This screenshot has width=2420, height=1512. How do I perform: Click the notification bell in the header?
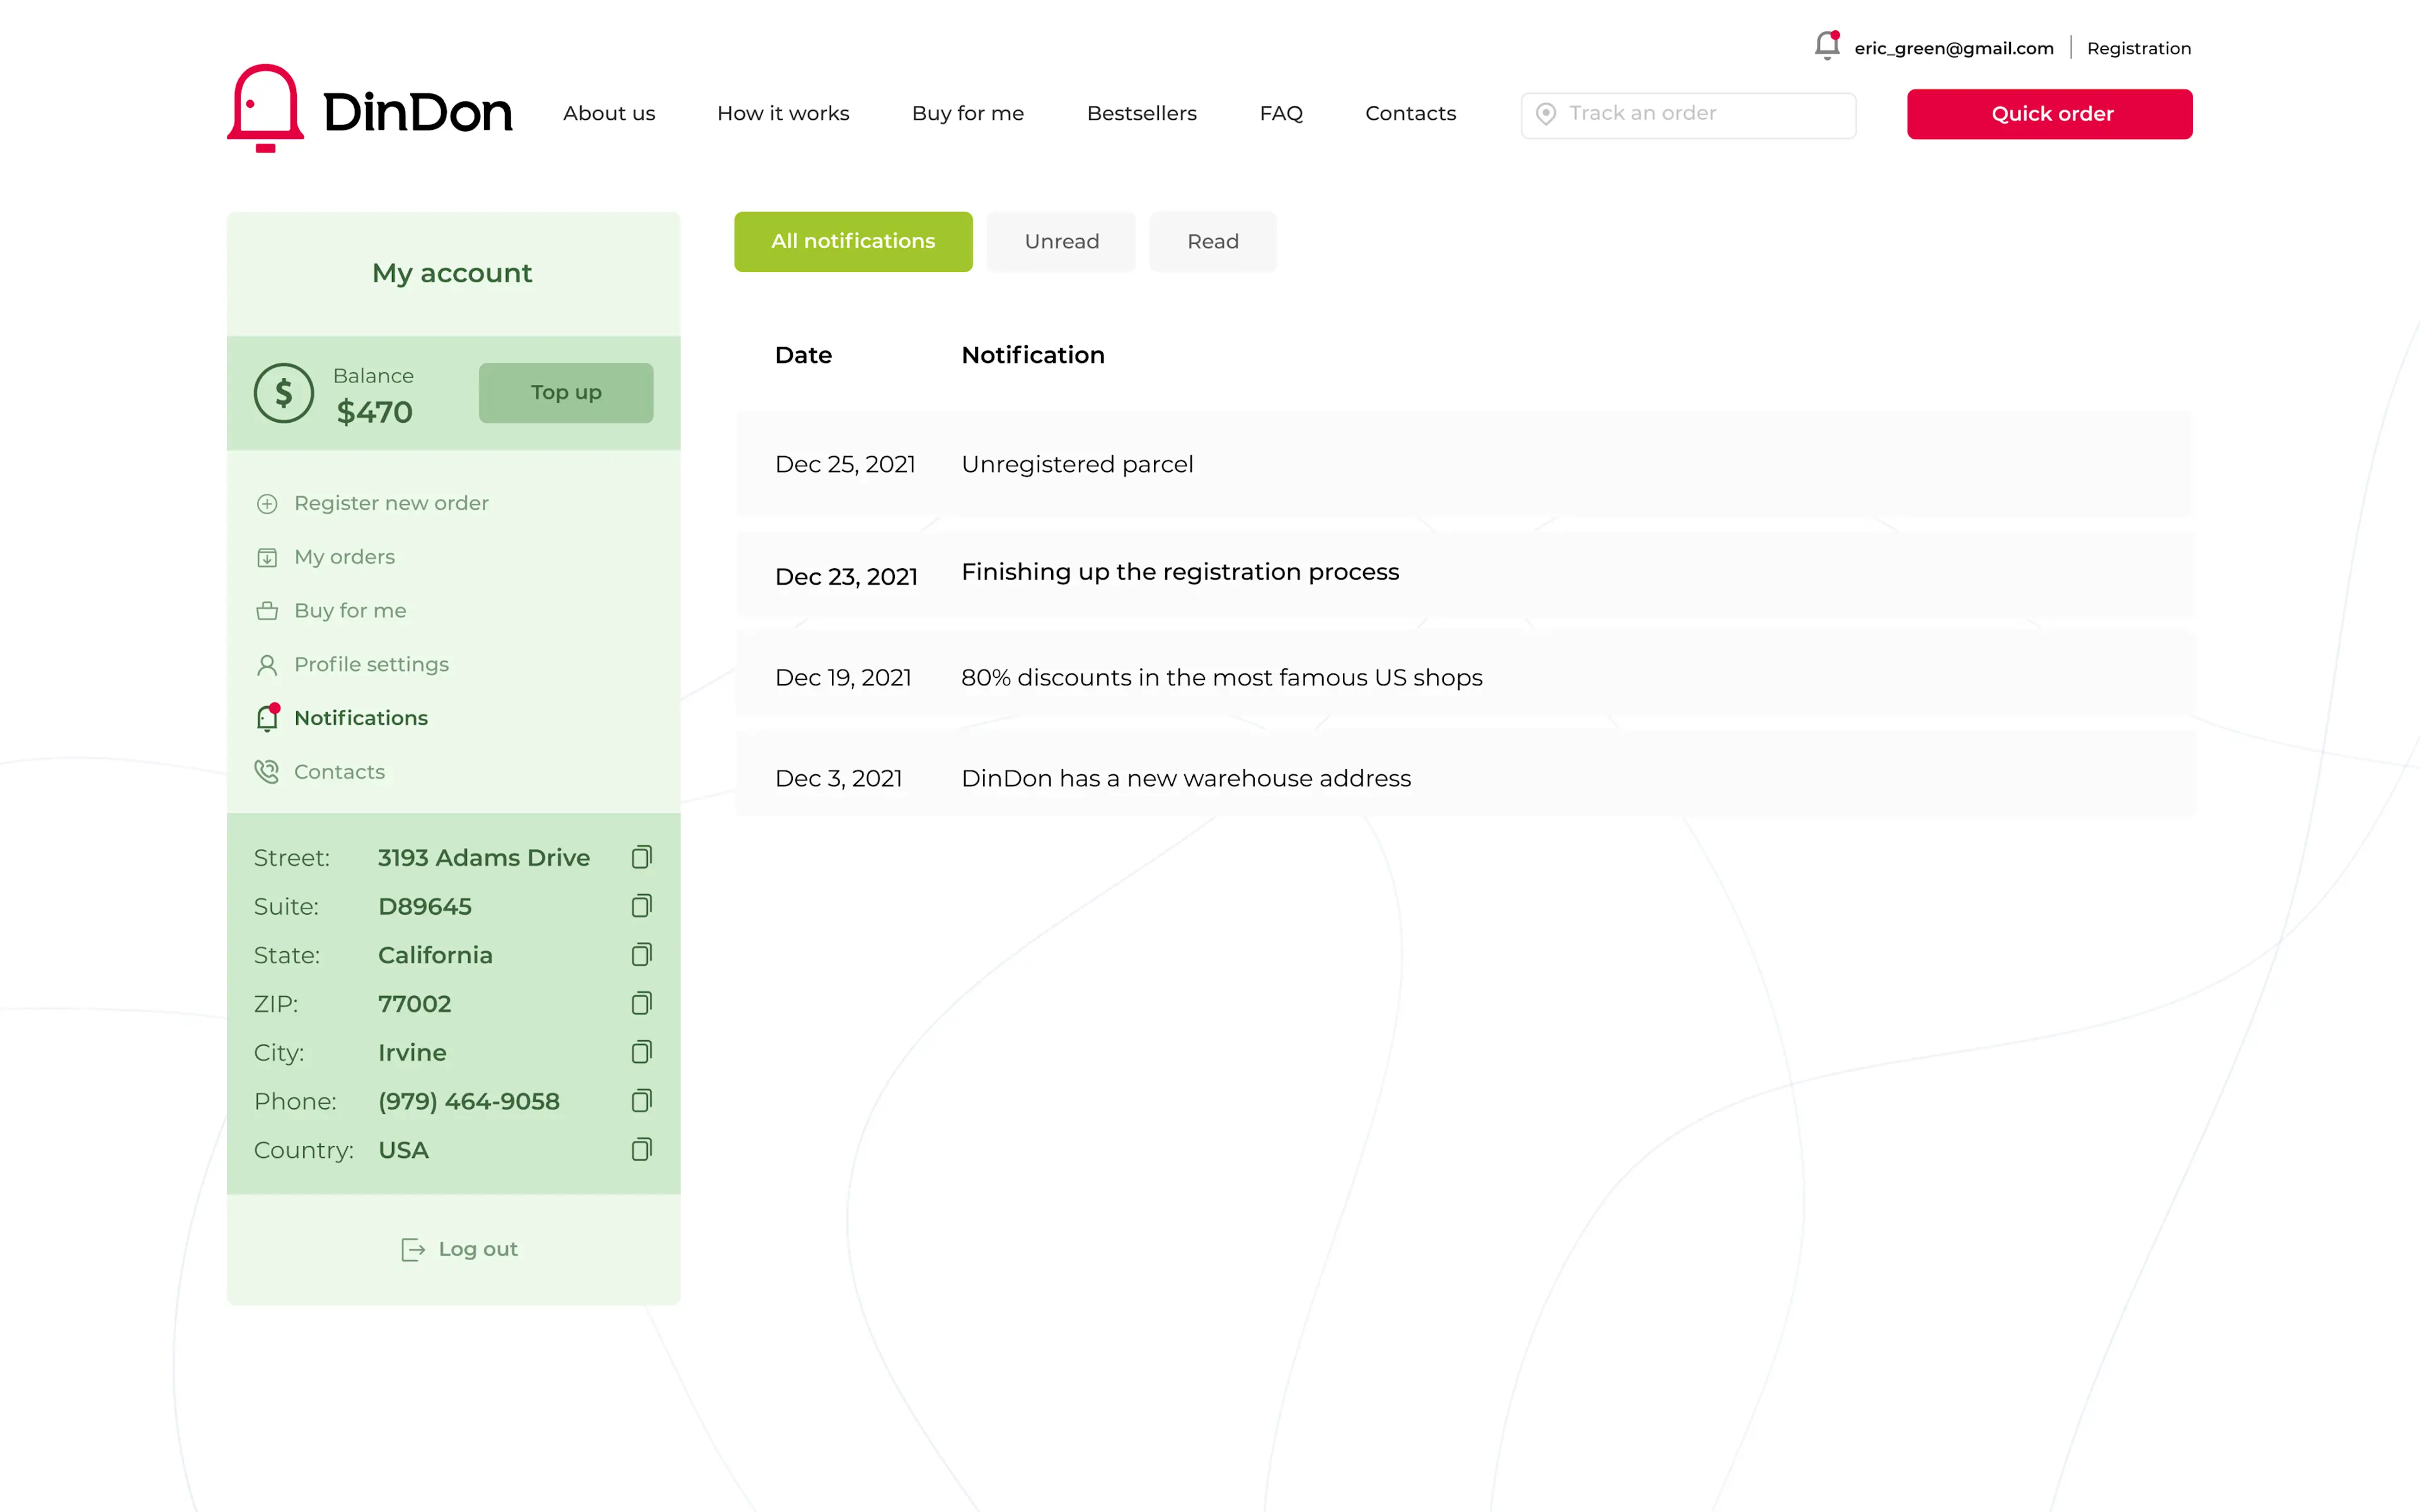(x=1826, y=46)
